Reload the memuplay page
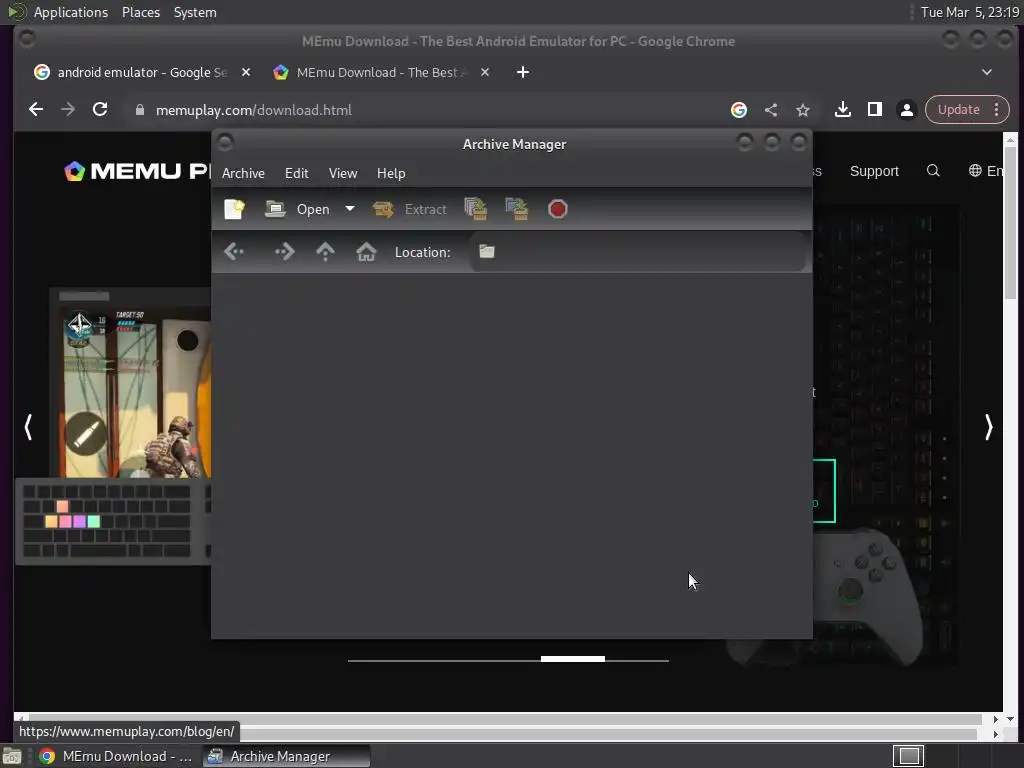 coord(100,110)
